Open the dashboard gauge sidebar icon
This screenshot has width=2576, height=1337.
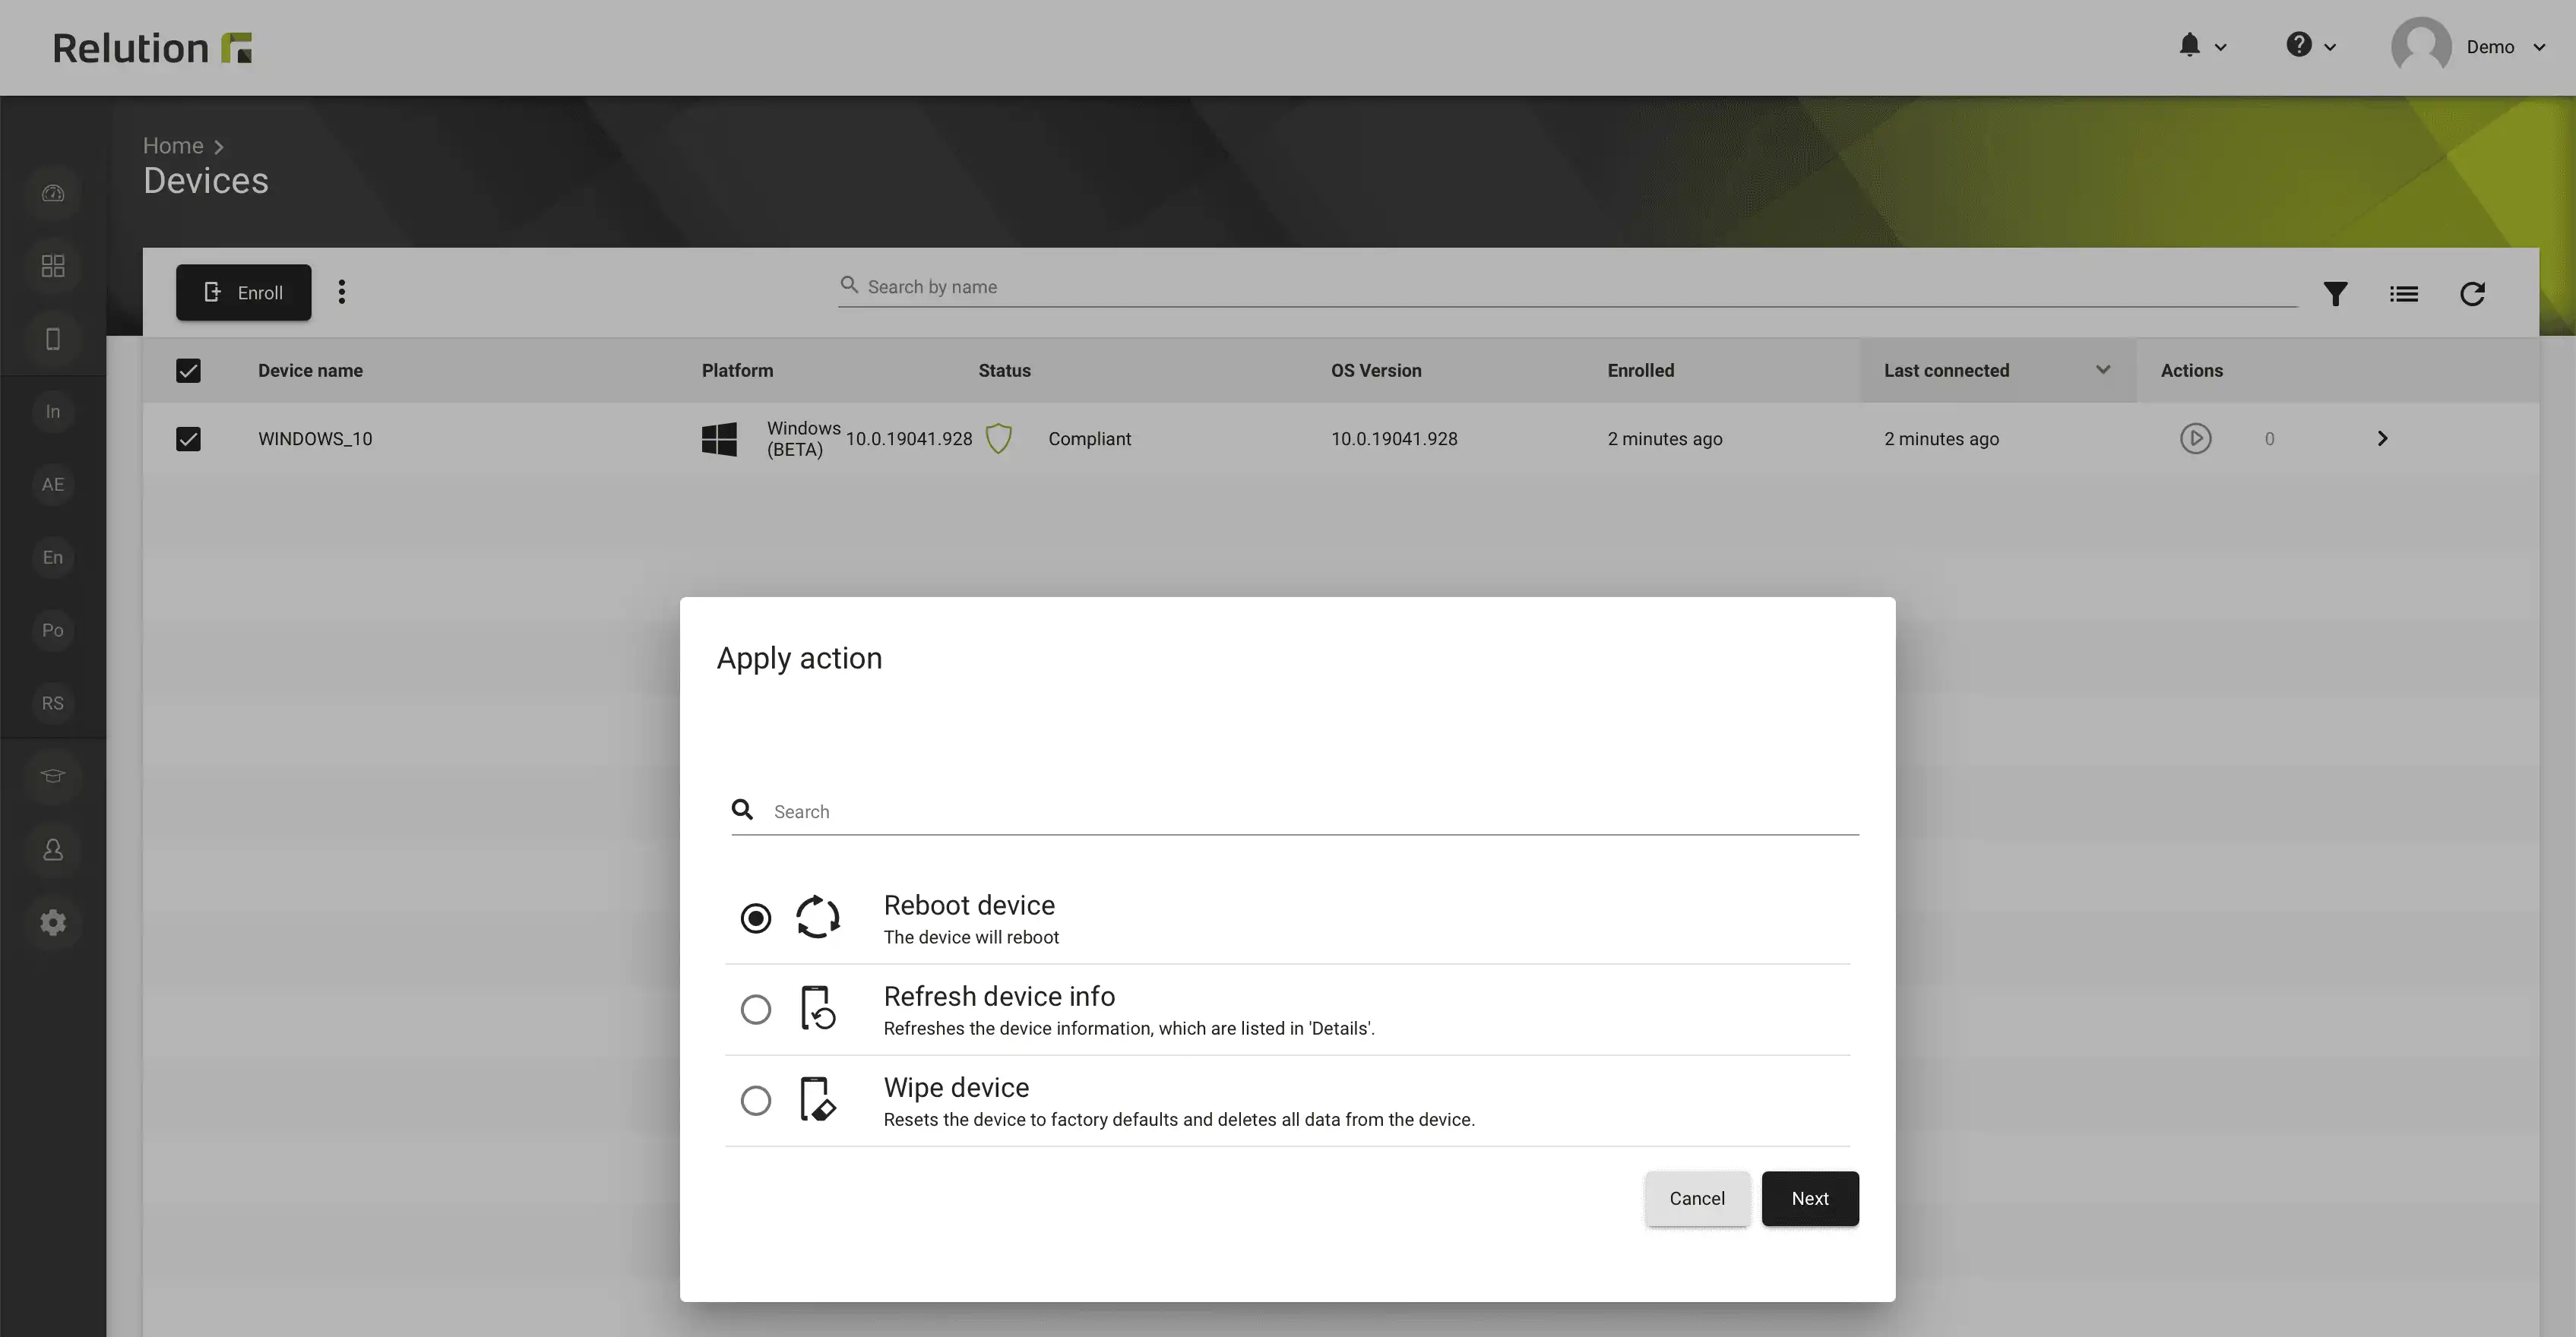click(x=53, y=193)
